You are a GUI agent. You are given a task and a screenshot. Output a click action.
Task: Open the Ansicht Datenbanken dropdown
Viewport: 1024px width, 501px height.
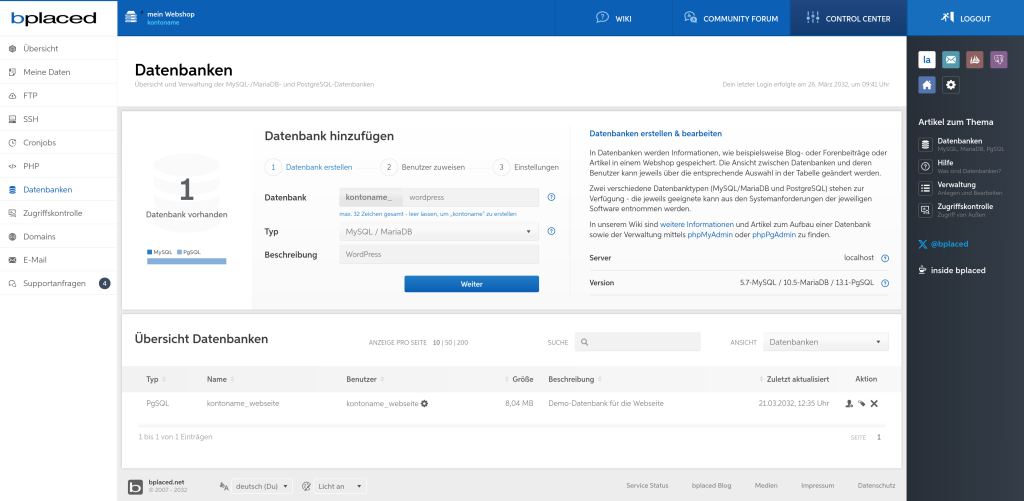(825, 342)
